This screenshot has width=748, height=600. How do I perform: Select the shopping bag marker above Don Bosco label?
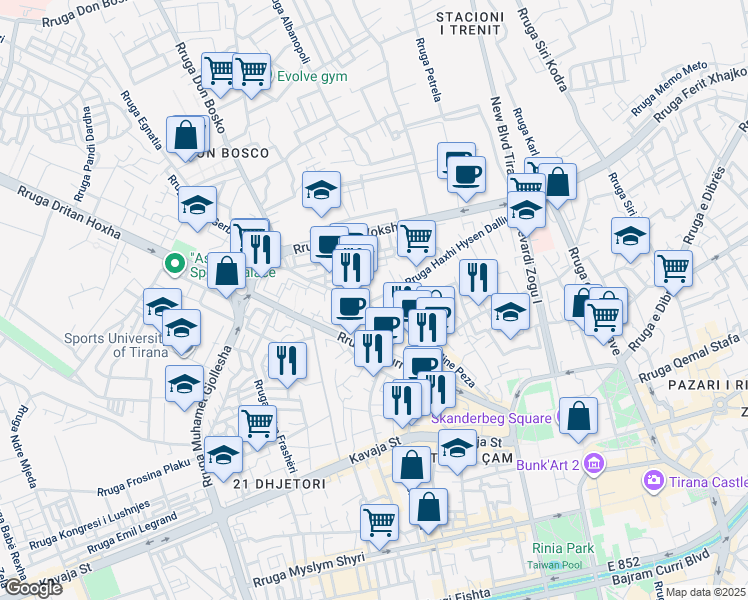pyautogui.click(x=186, y=135)
